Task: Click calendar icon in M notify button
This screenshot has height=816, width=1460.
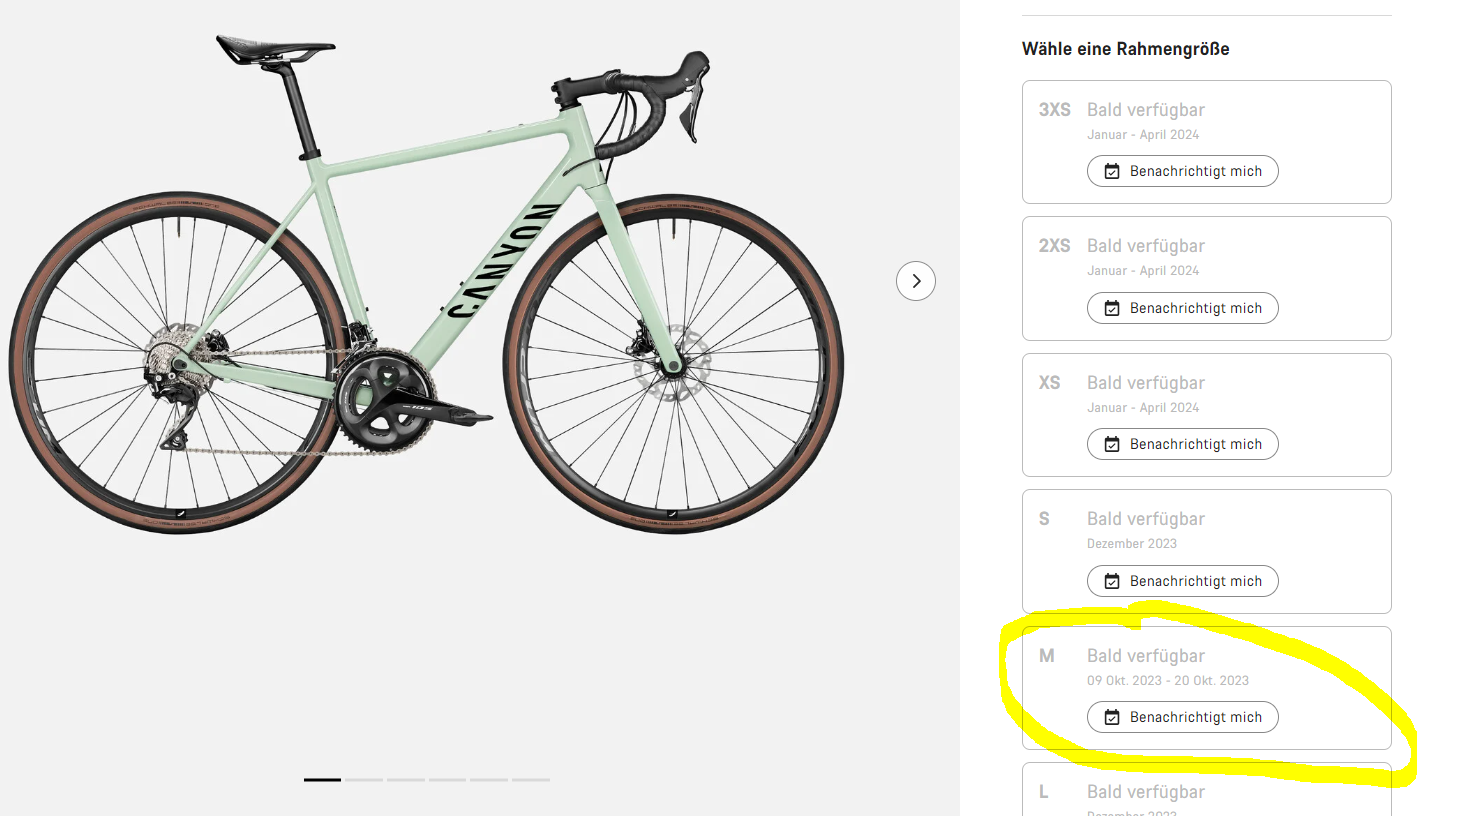Action: coord(1112,717)
